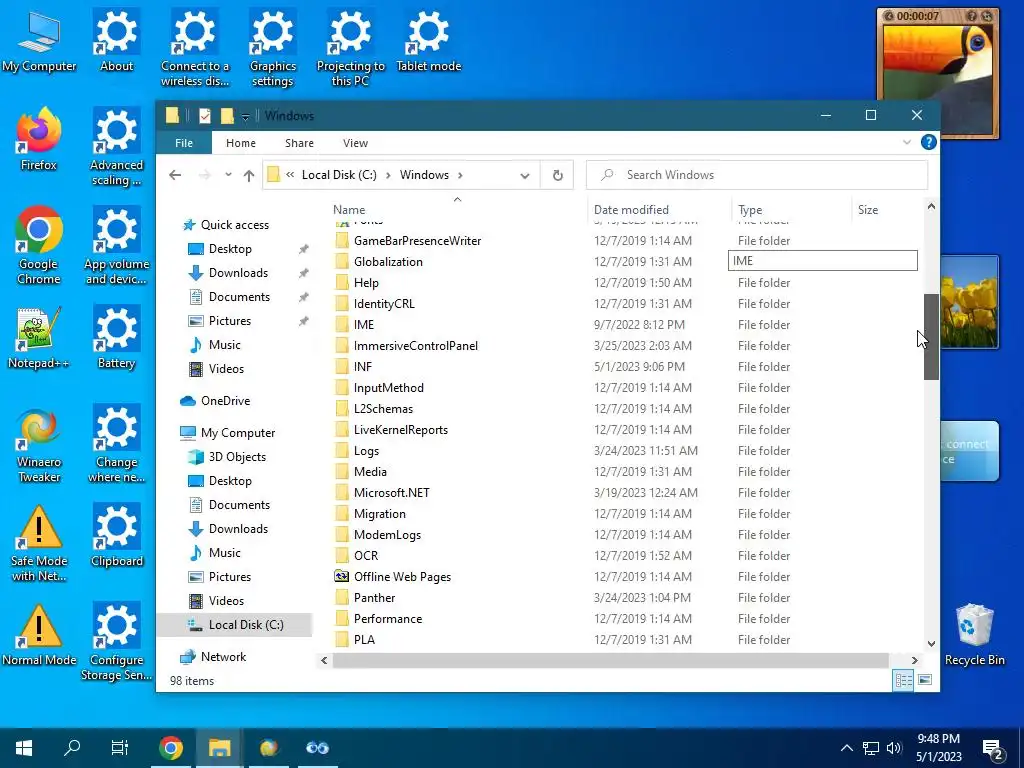Switch to the Share ribbon tab
Viewport: 1024px width, 768px height.
(x=299, y=143)
